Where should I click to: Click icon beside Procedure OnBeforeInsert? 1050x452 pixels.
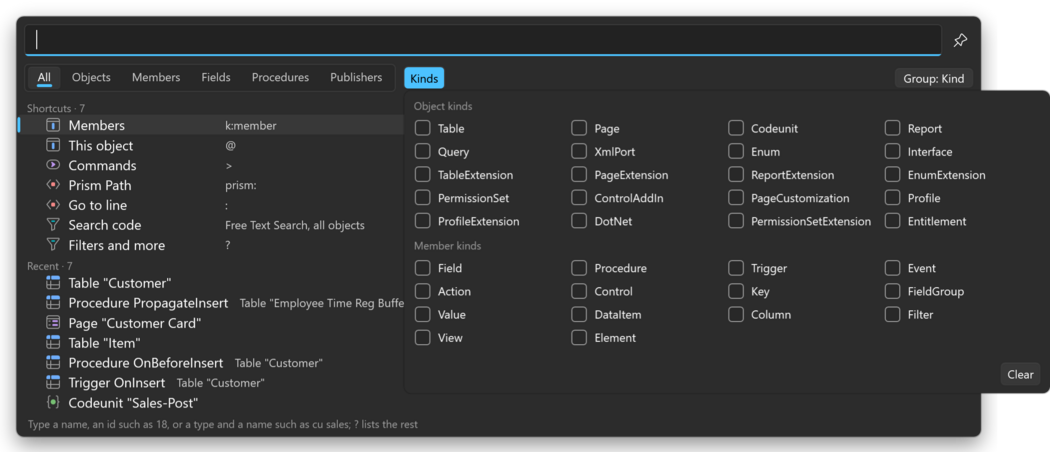pos(53,363)
